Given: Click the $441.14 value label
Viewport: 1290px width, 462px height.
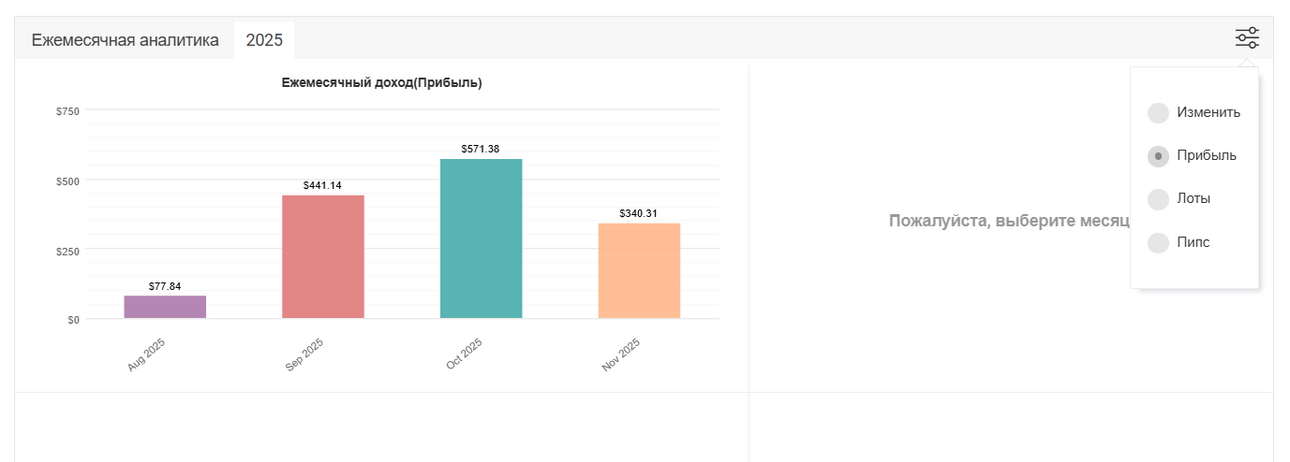Looking at the screenshot, I should tap(323, 185).
